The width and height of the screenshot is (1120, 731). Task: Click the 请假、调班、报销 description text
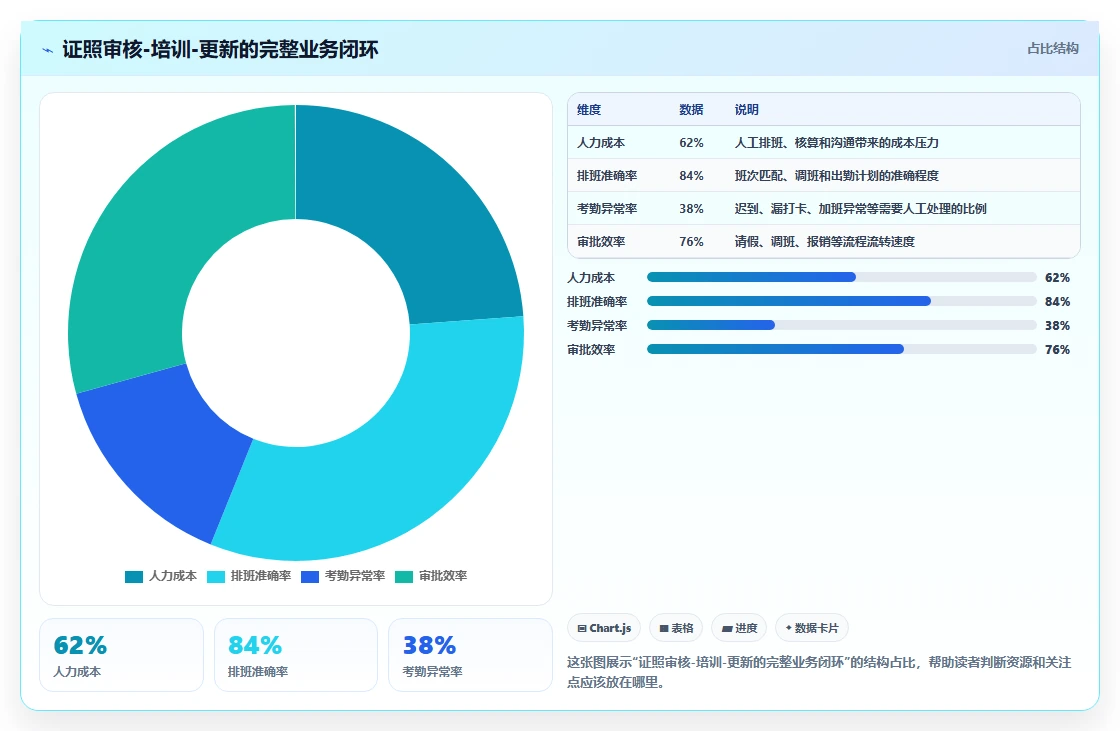(x=824, y=242)
